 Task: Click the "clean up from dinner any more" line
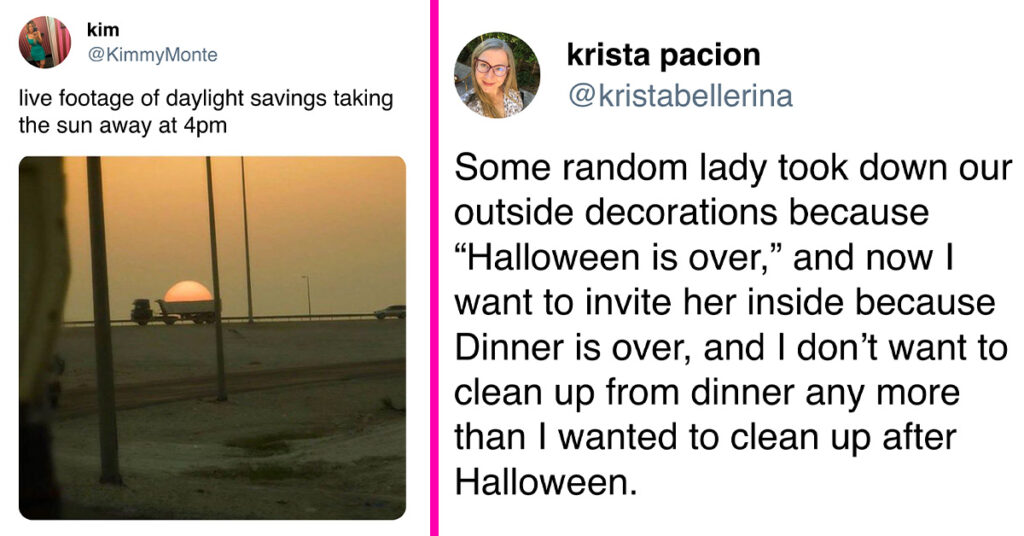pos(707,393)
